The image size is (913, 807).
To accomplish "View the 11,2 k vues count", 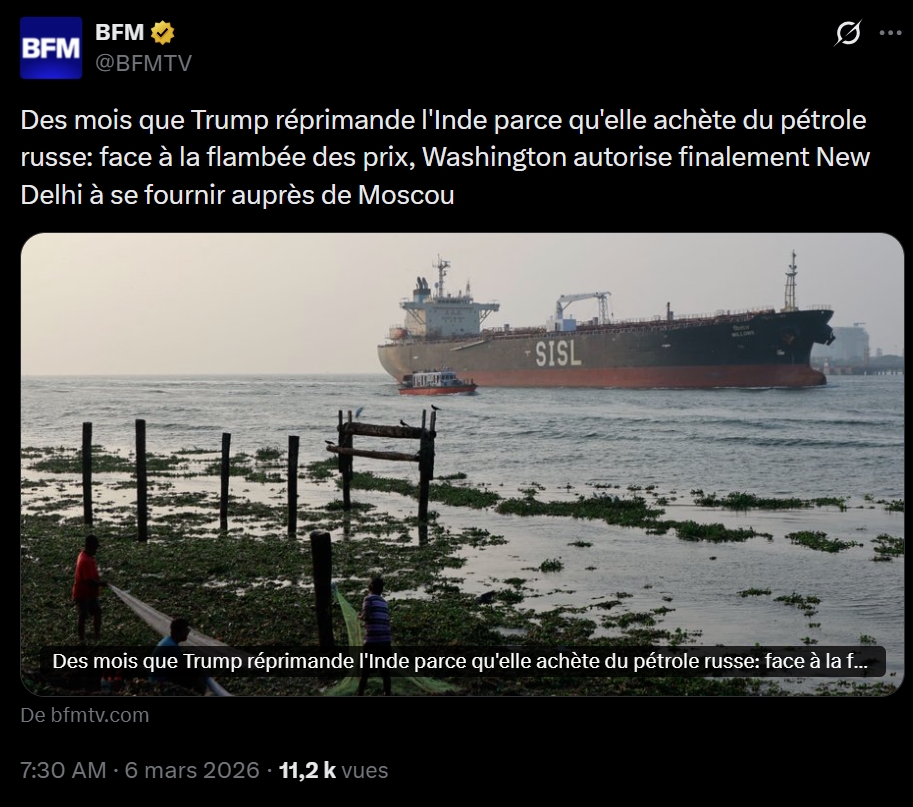I will tap(334, 770).
